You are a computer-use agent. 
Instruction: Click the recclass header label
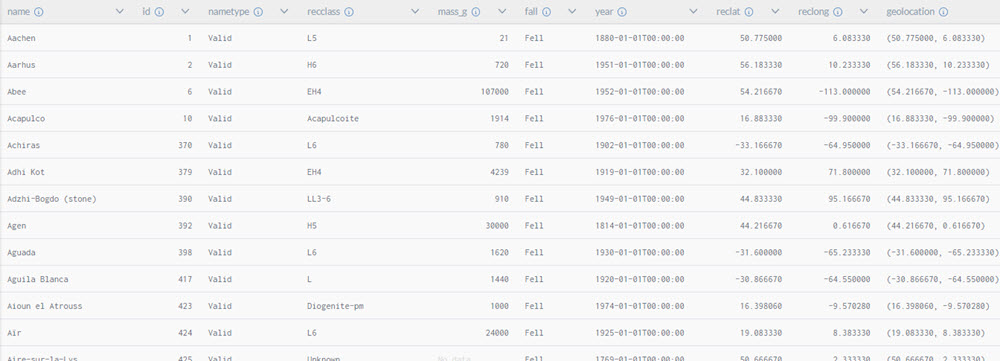click(x=324, y=12)
